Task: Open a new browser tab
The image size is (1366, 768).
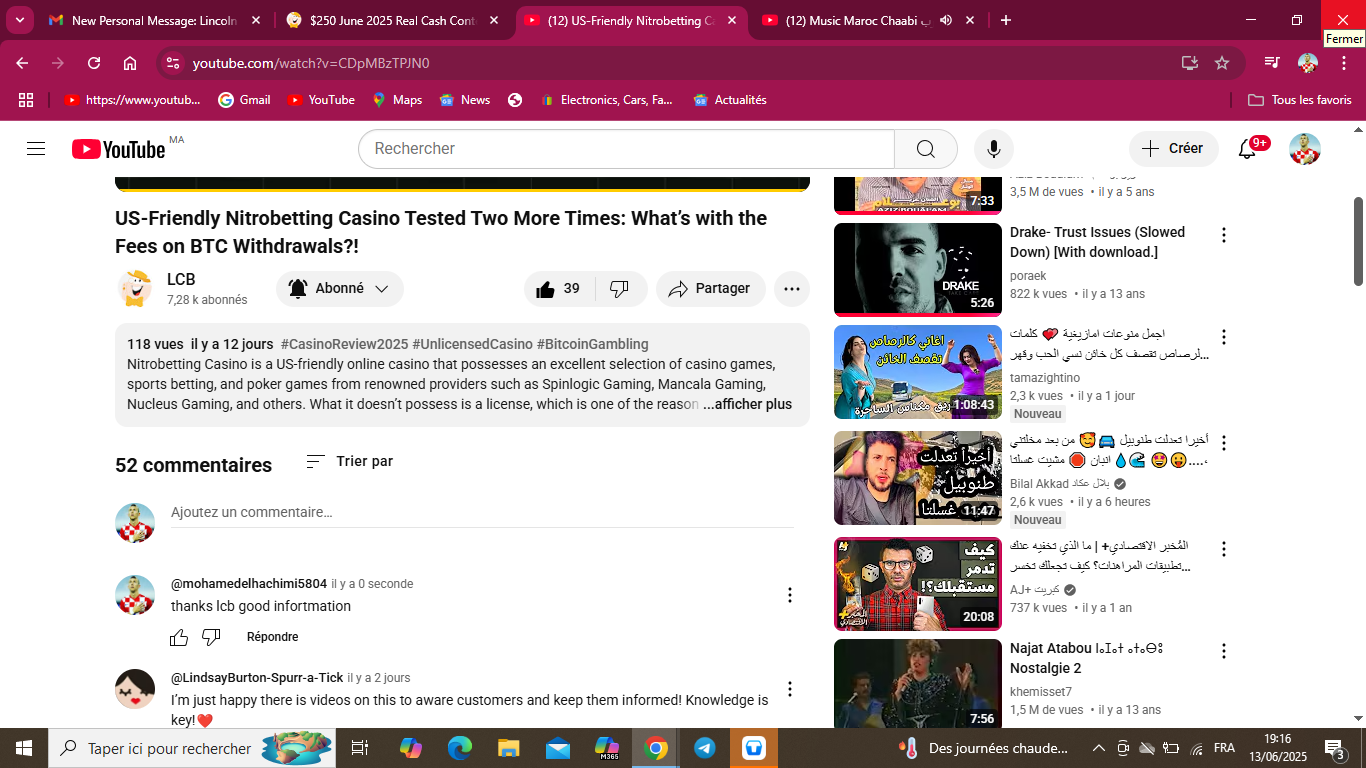Action: tap(1006, 20)
